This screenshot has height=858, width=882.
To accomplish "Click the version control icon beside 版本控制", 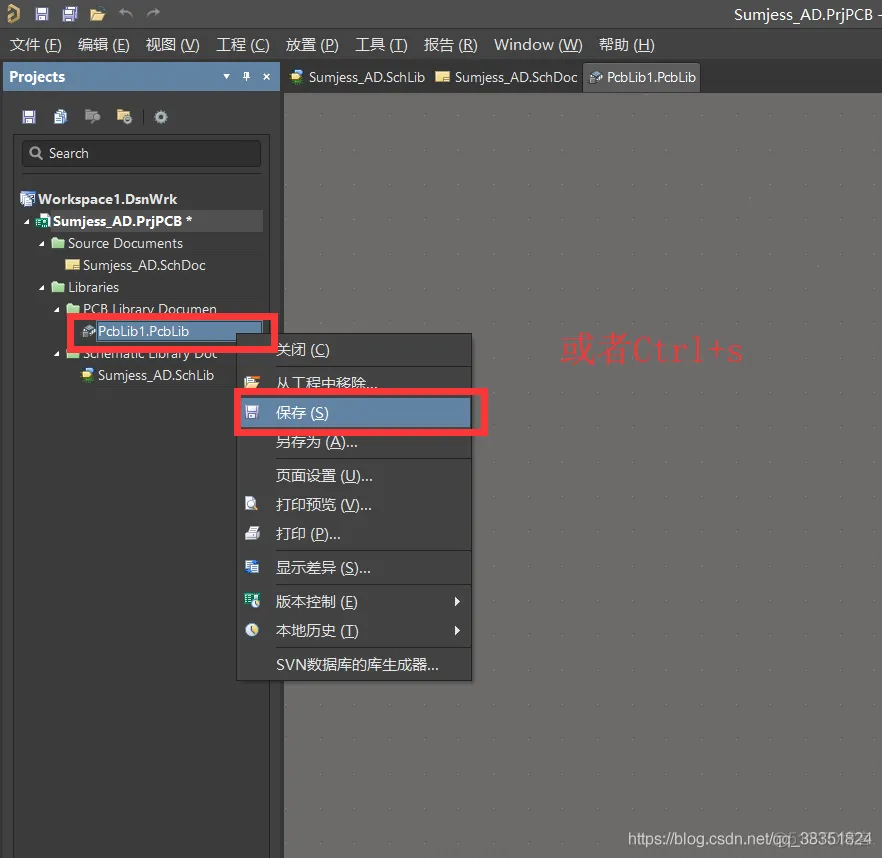I will [252, 600].
